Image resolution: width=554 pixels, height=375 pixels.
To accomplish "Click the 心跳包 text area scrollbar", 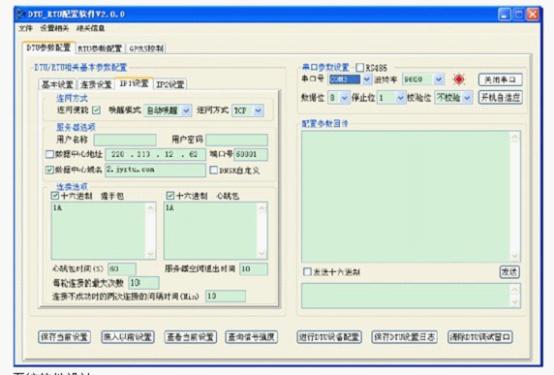I will [262, 230].
